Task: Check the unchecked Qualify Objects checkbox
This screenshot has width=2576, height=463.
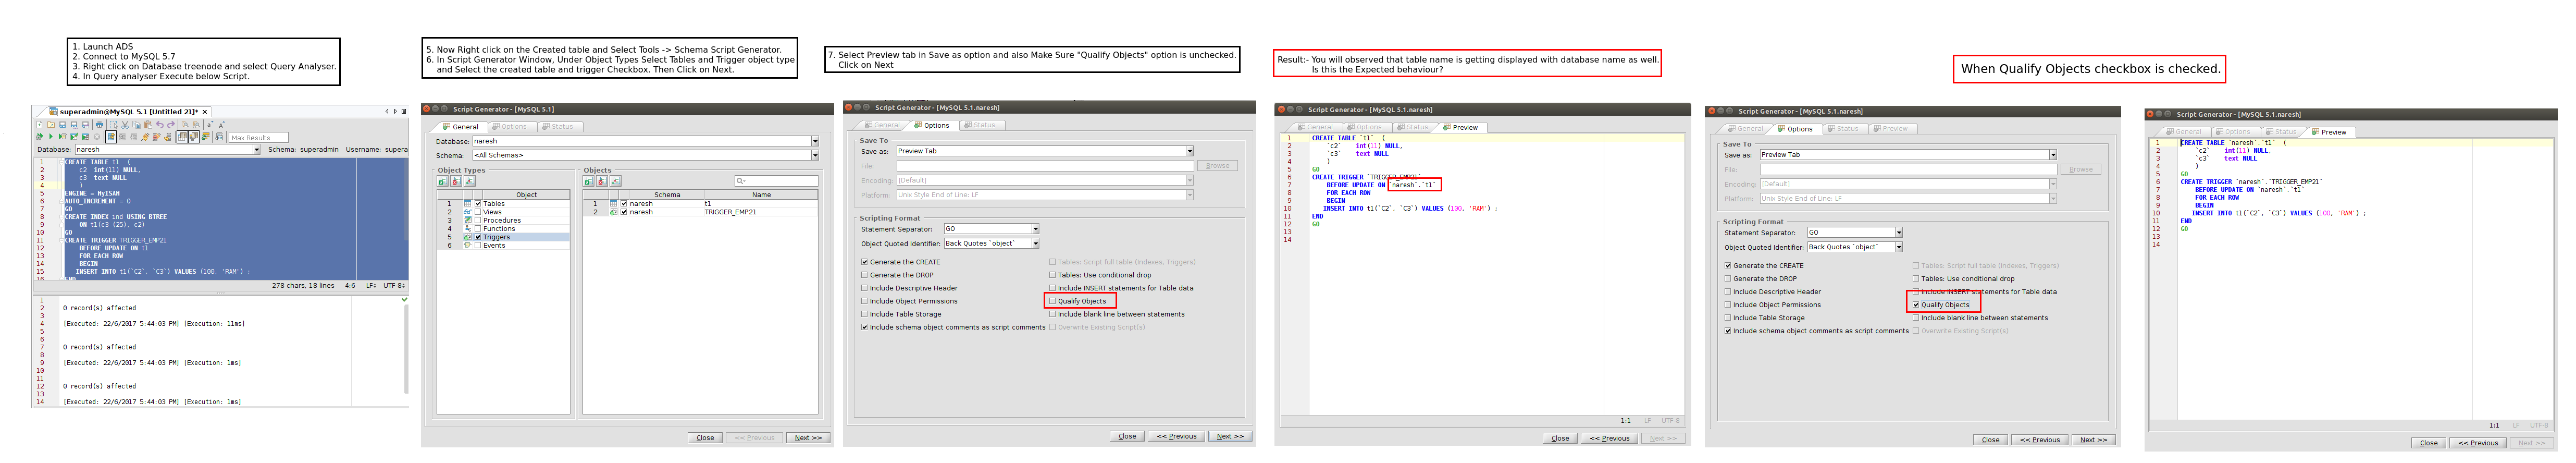Action: pos(1052,301)
